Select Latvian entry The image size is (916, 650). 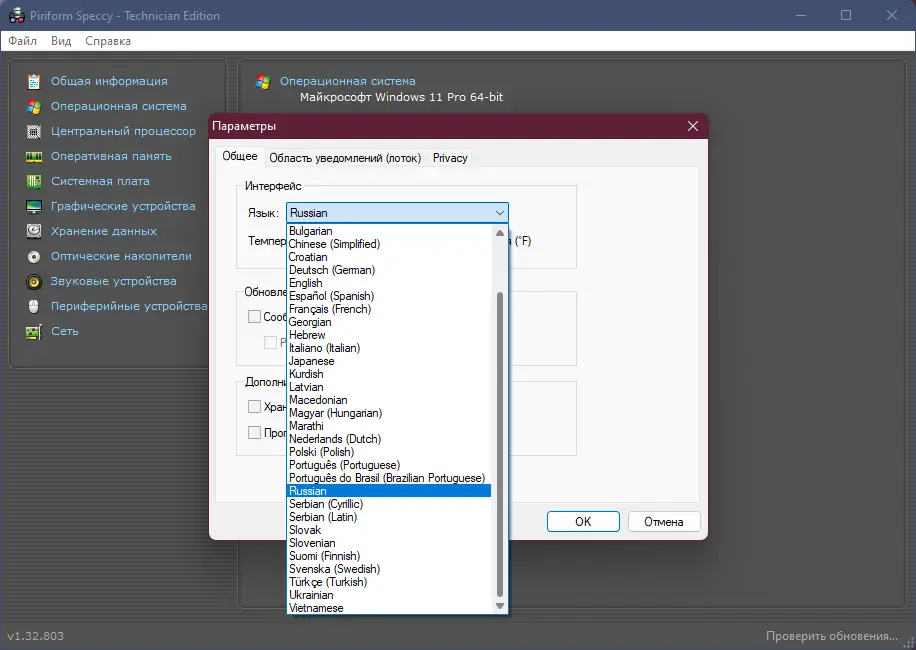pos(390,387)
